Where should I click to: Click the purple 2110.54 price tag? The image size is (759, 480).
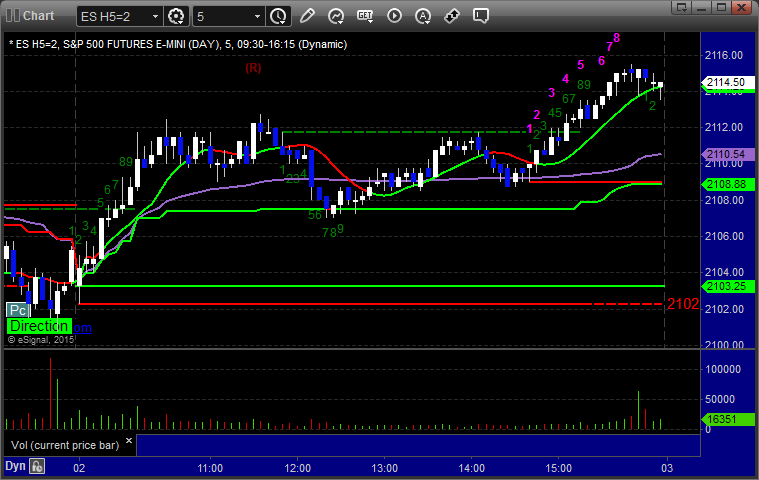click(x=728, y=154)
